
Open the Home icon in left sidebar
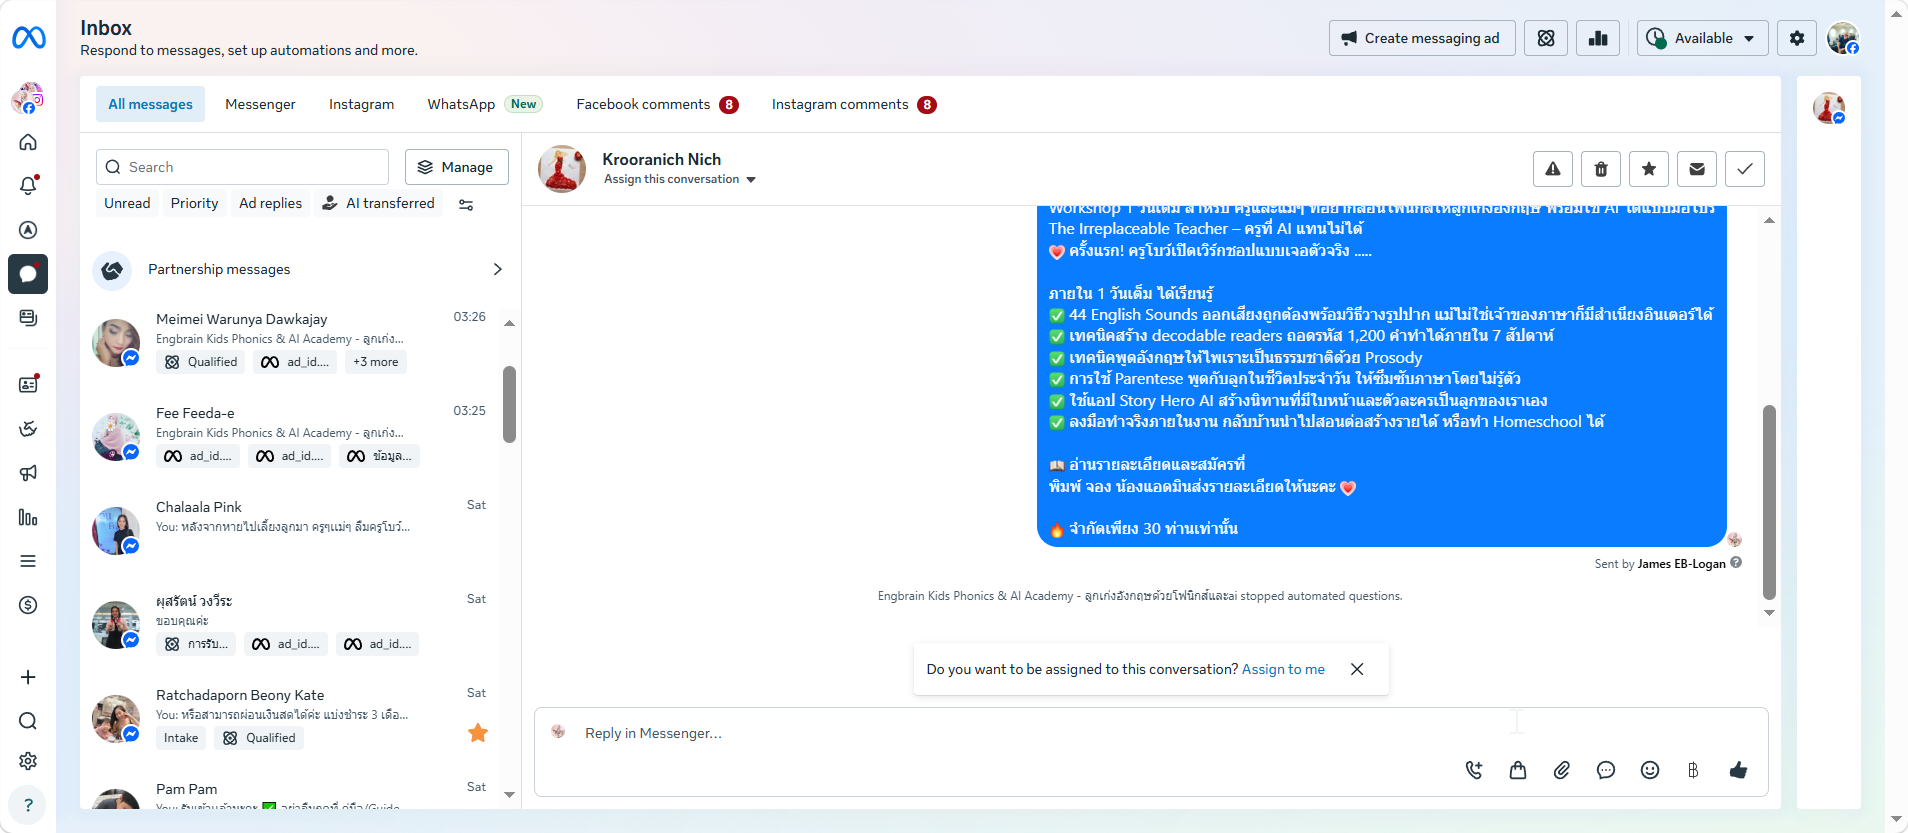click(x=28, y=142)
